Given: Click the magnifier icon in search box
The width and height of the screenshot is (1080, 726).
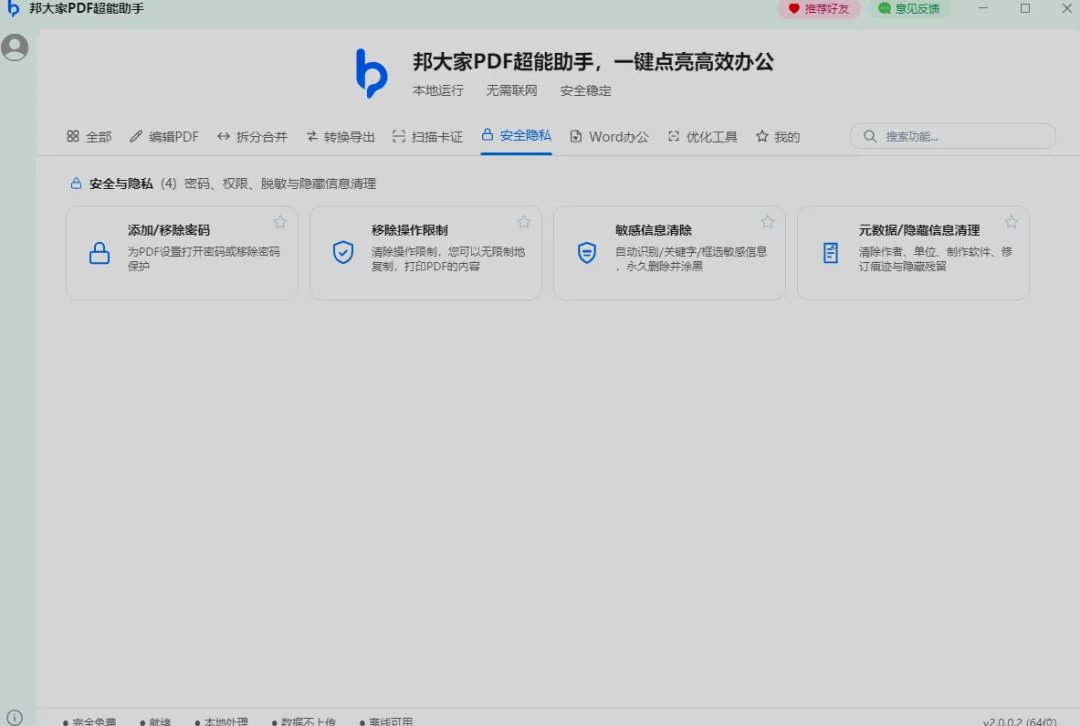Looking at the screenshot, I should pyautogui.click(x=870, y=136).
